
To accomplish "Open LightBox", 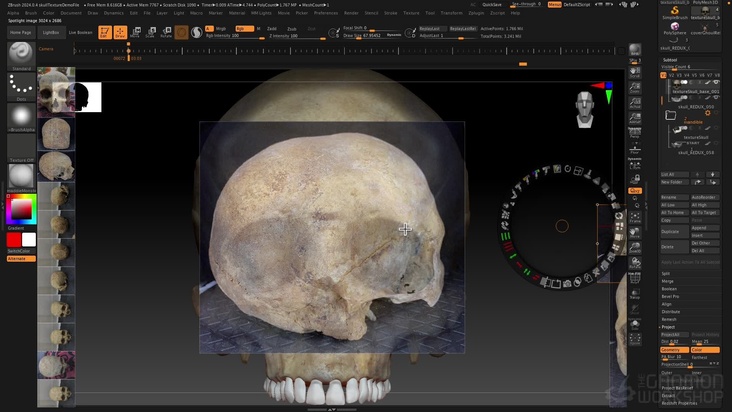I will [51, 33].
